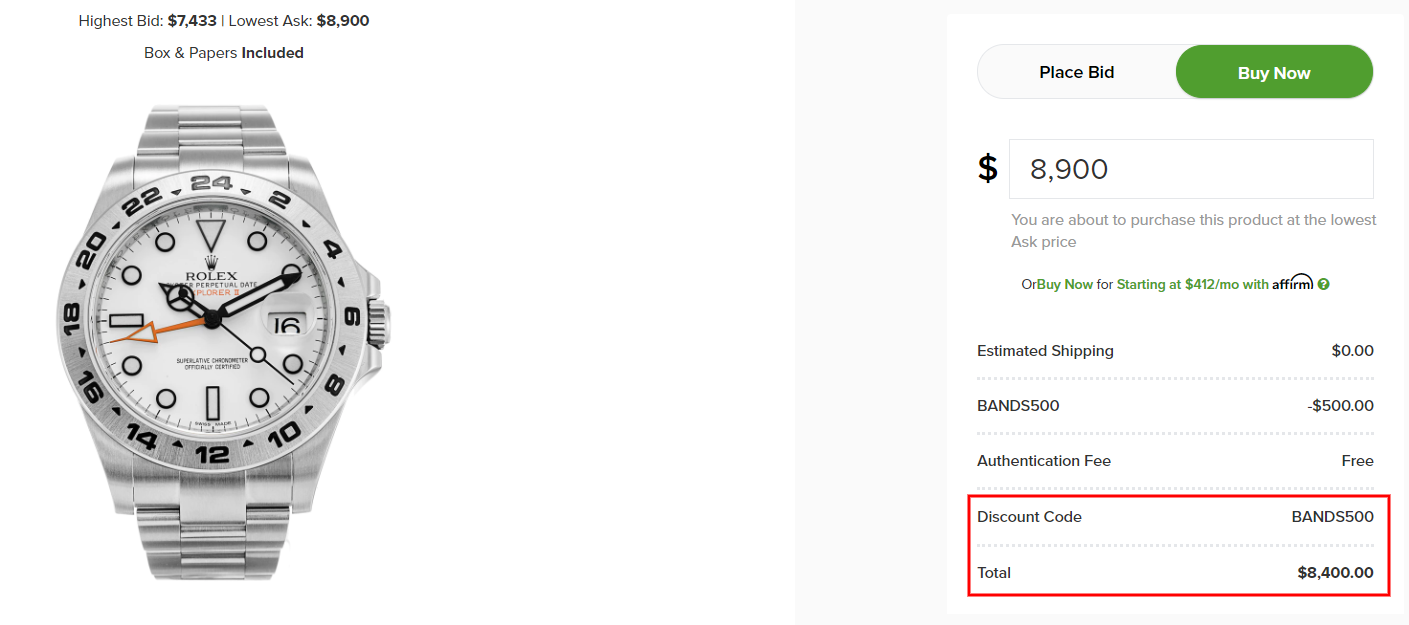Click the dollar sign beside price field
Viewport: 1409px width, 625px height.
(988, 168)
